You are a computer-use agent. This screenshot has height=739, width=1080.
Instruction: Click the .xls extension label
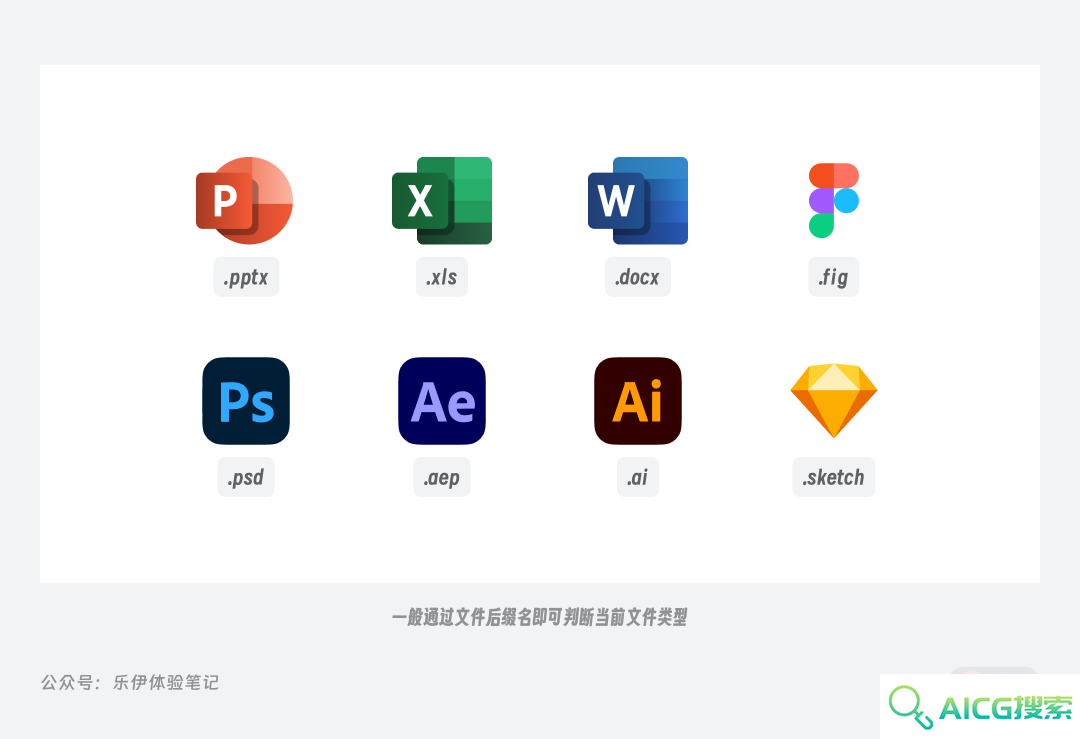coord(442,277)
